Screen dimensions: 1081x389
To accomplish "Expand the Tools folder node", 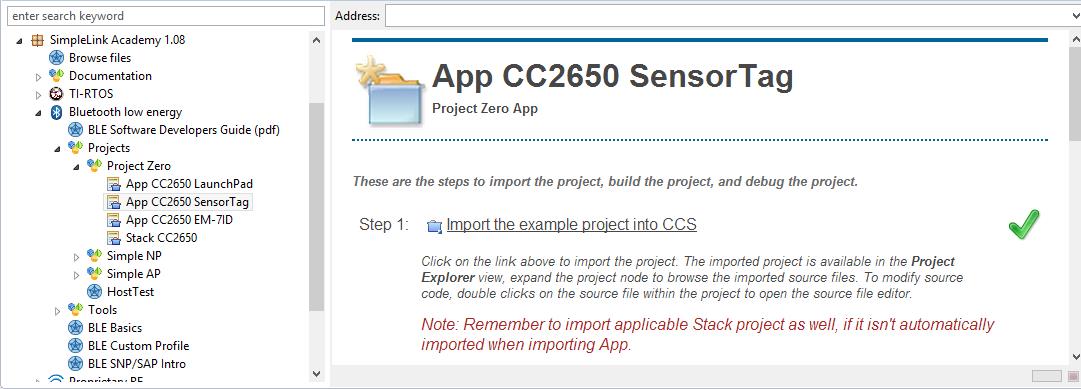I will click(x=58, y=310).
